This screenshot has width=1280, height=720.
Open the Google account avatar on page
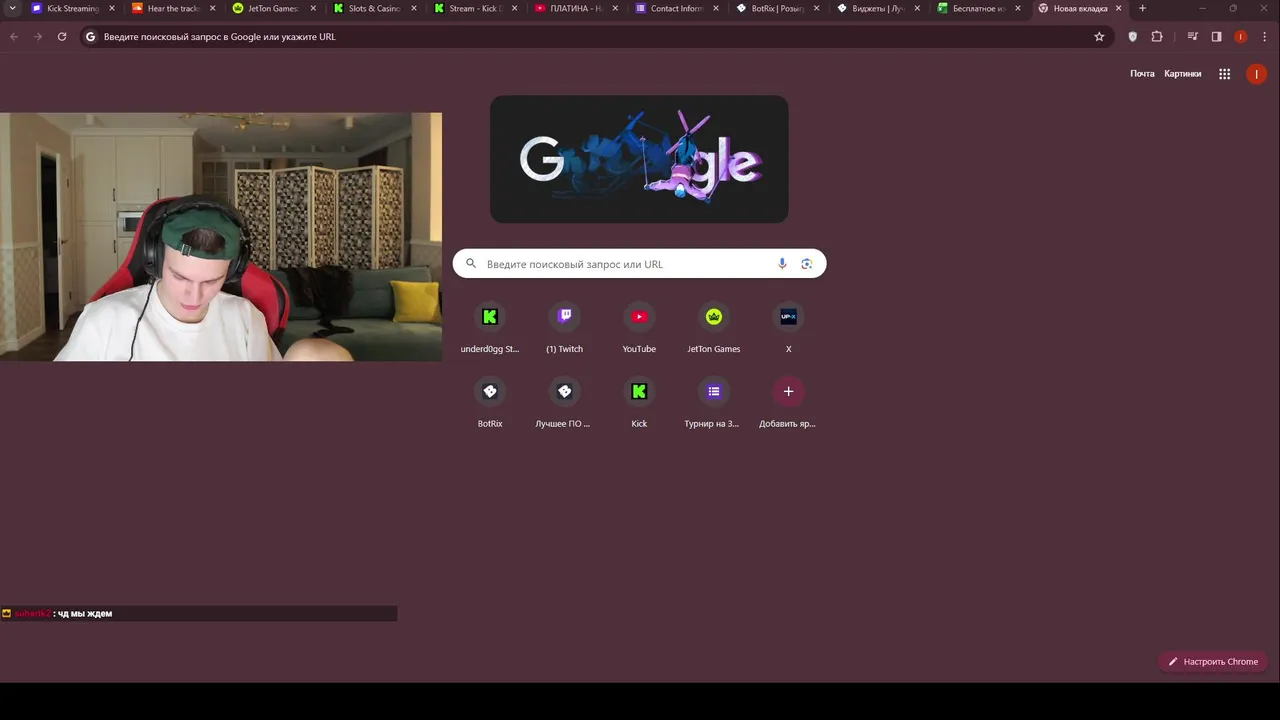[x=1257, y=74]
